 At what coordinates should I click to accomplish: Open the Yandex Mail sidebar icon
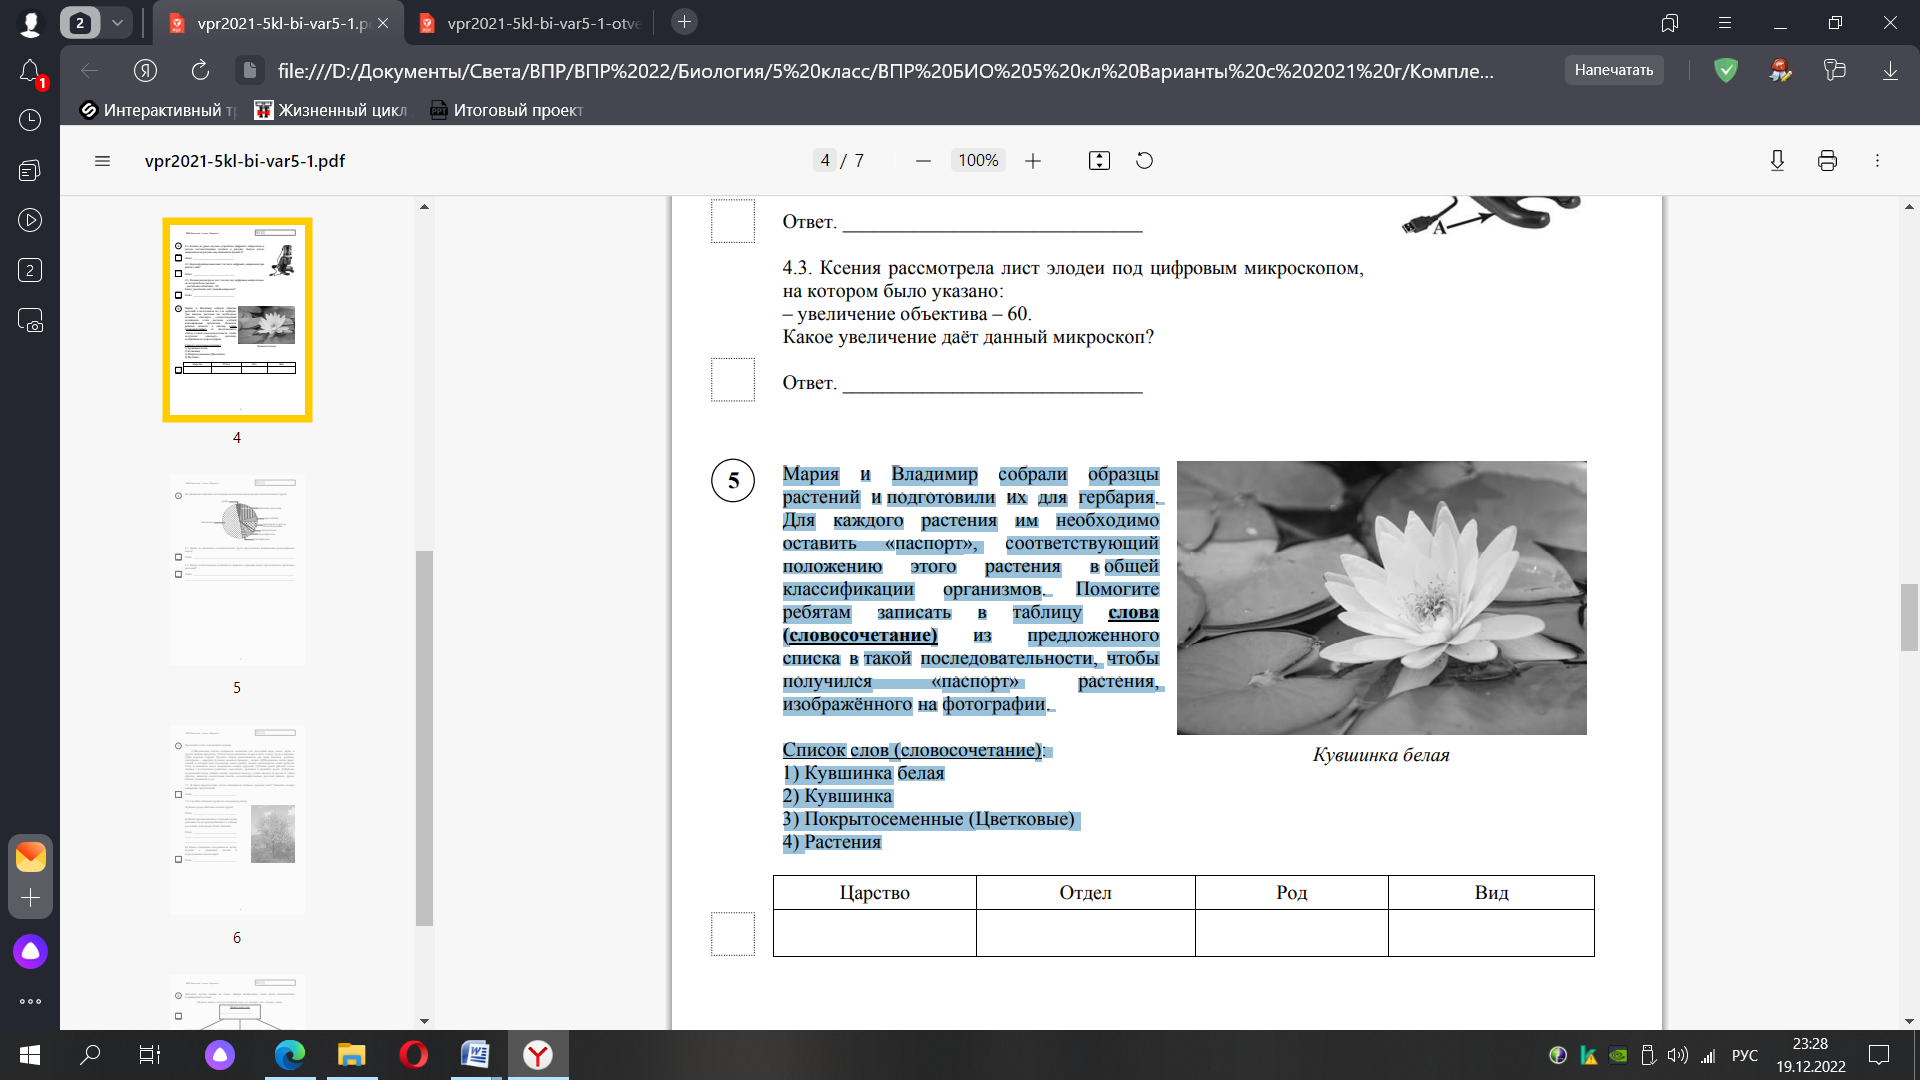[30, 857]
